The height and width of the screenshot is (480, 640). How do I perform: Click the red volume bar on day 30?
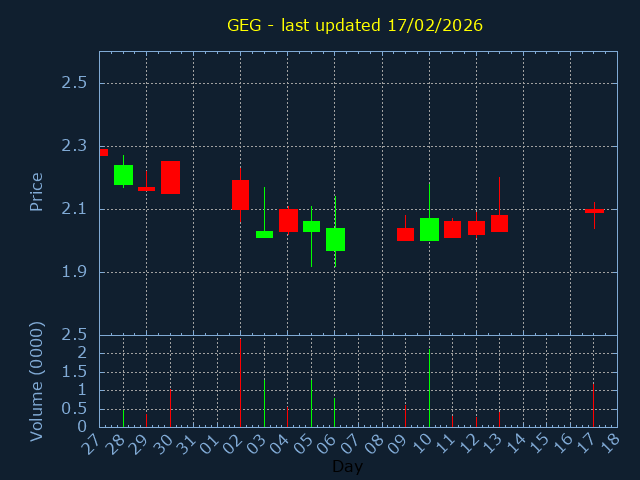point(170,408)
